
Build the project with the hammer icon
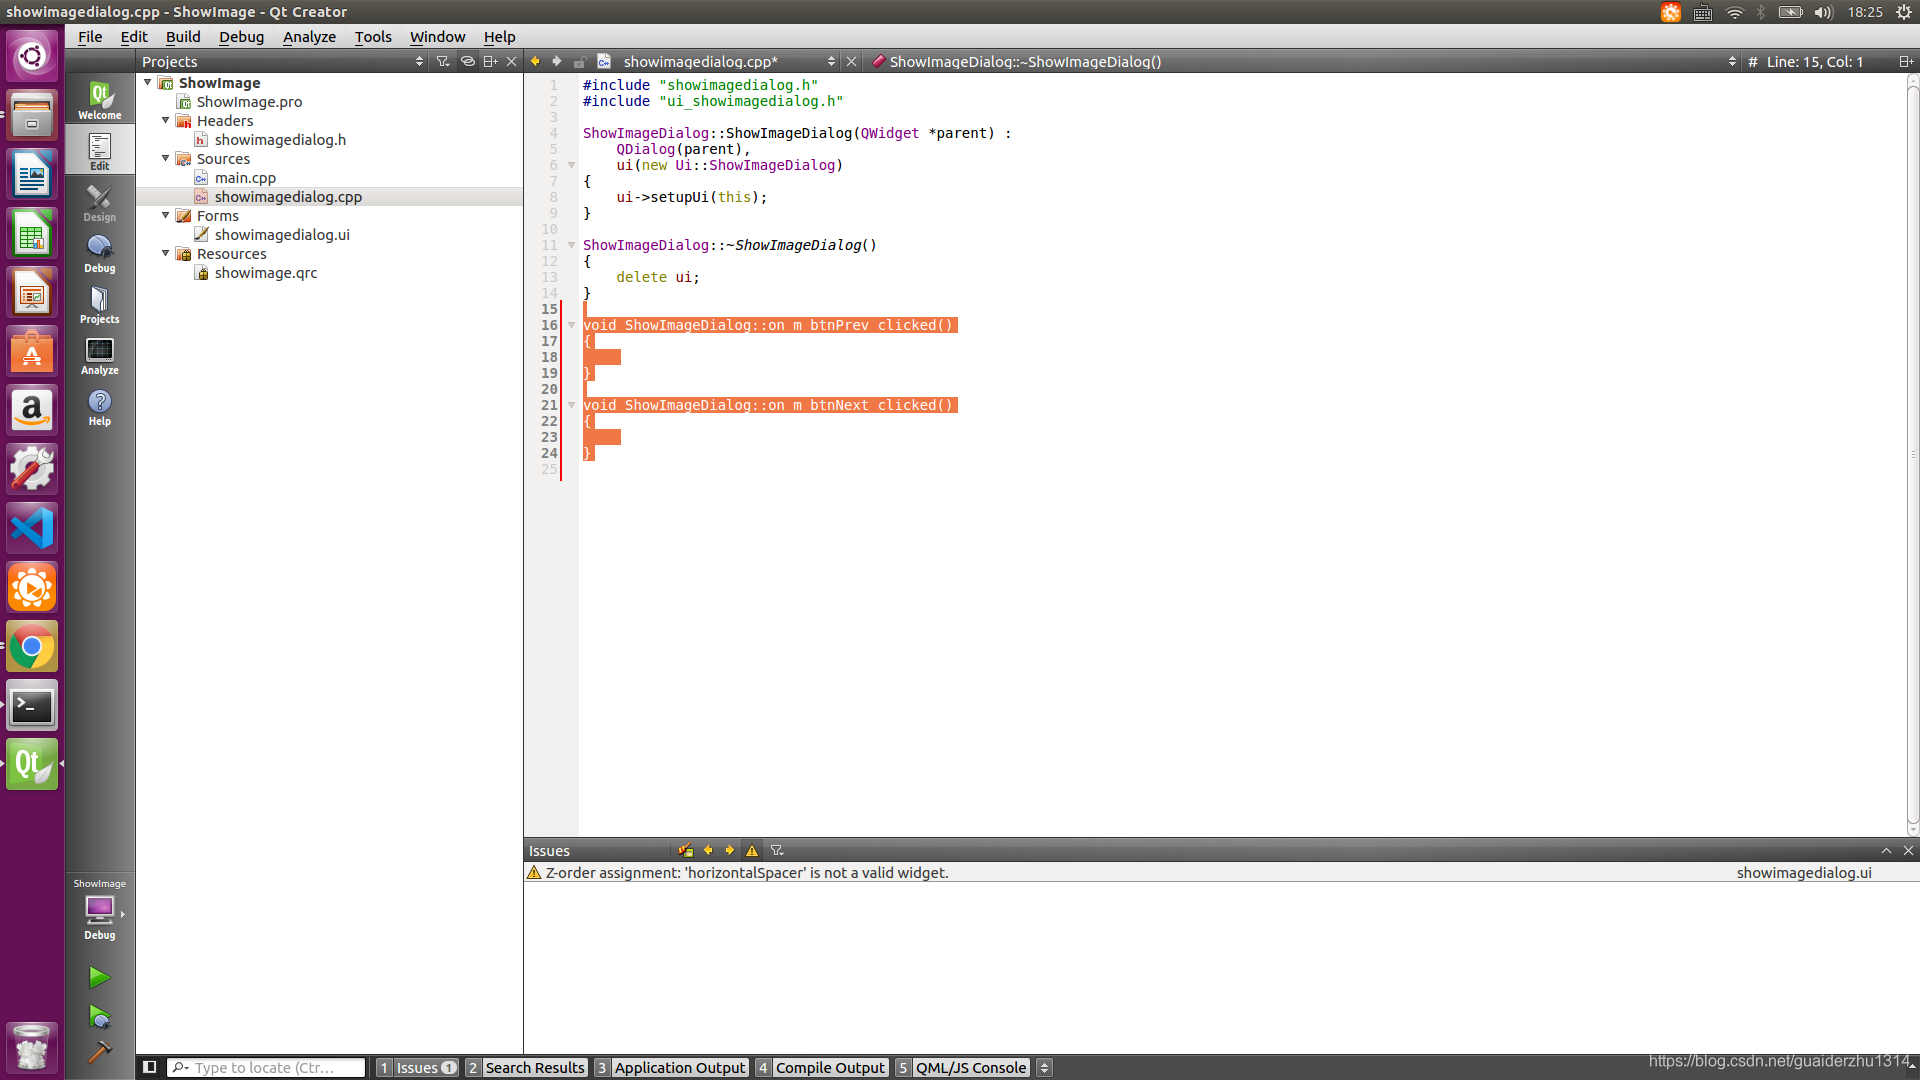pyautogui.click(x=99, y=1052)
